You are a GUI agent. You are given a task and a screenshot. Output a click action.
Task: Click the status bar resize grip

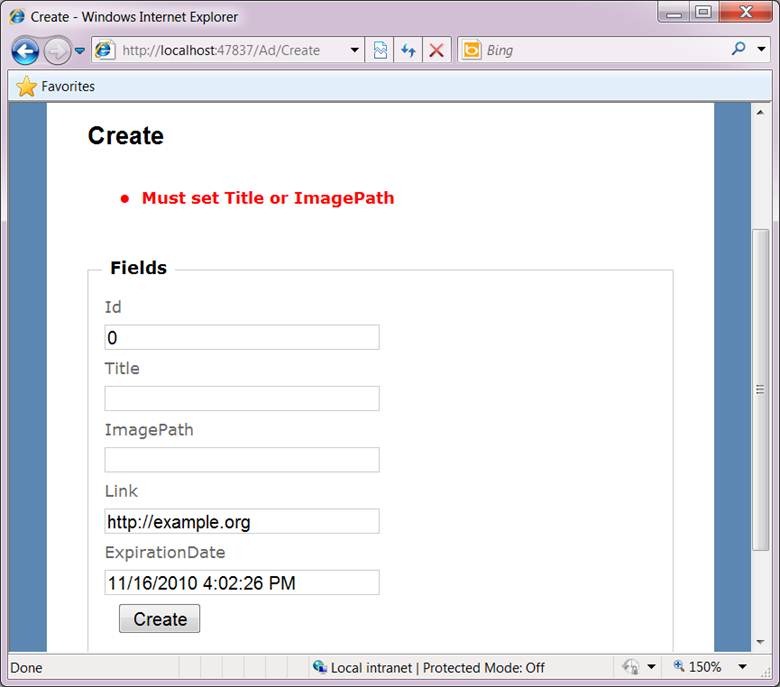click(x=766, y=672)
